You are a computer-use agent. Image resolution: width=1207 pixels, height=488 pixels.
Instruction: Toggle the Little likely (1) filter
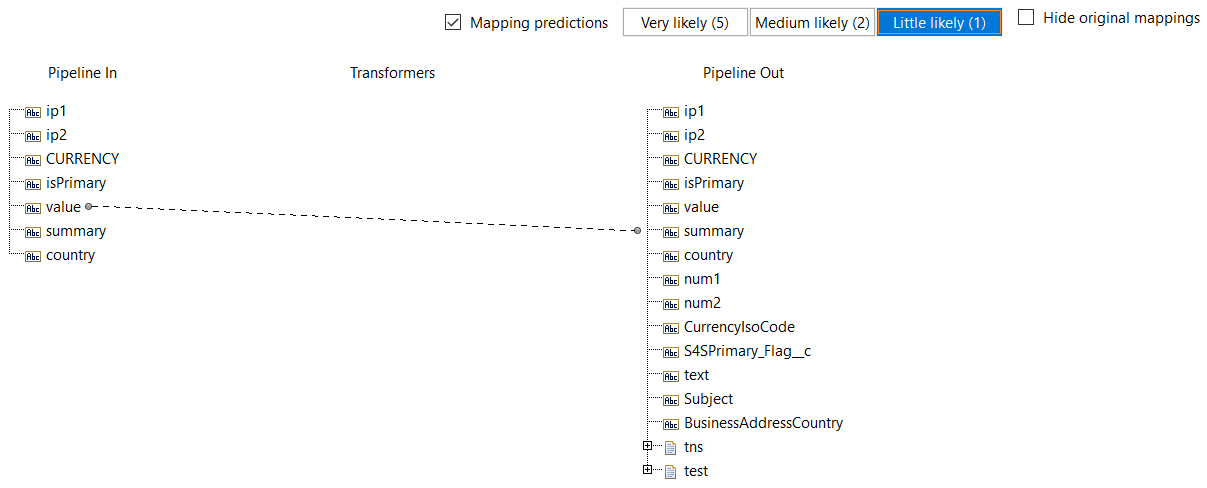click(939, 23)
